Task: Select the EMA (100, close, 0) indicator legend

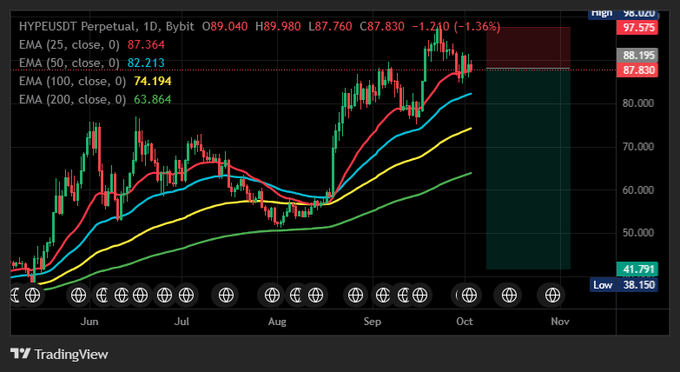Action: pyautogui.click(x=72, y=81)
